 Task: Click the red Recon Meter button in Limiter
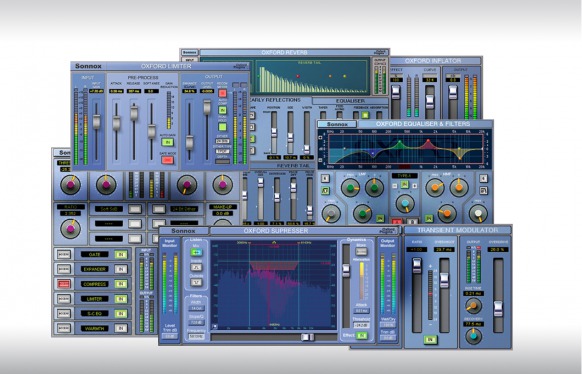[x=222, y=93]
